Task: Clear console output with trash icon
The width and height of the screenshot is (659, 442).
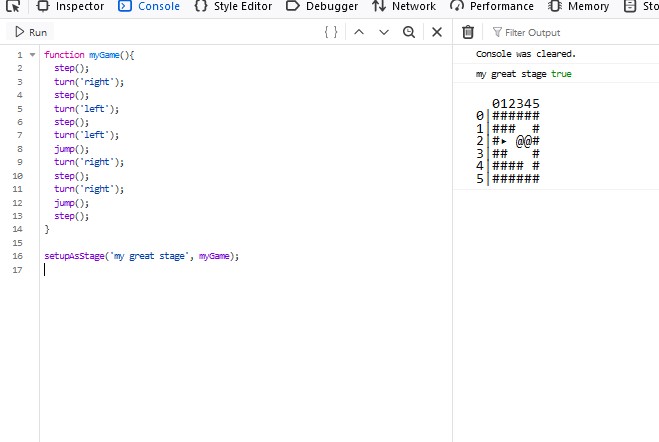Action: coord(467,32)
